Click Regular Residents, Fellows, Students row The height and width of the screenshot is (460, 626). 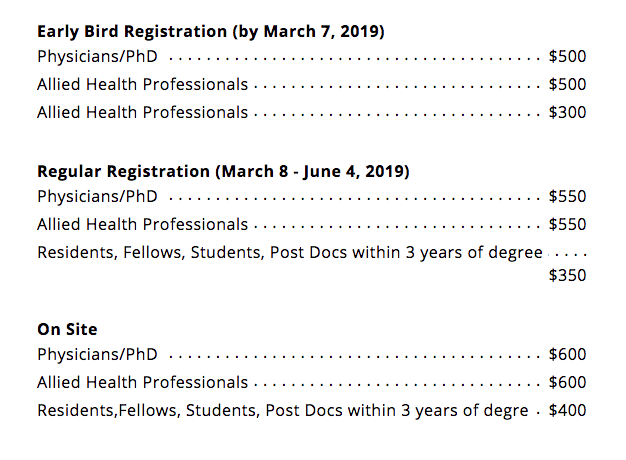[x=290, y=253]
